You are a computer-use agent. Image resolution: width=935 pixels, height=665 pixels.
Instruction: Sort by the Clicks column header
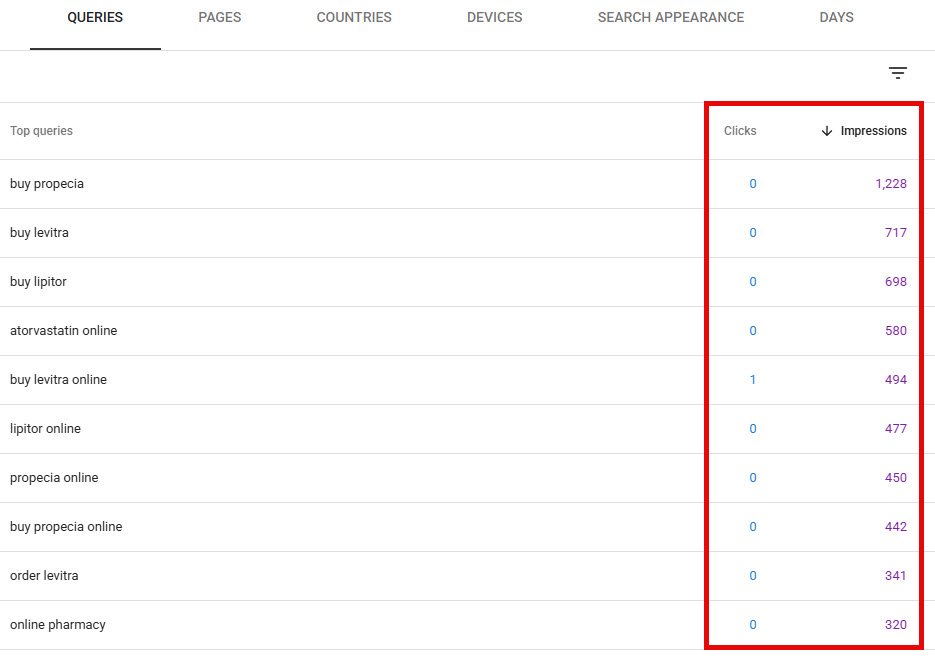click(740, 131)
